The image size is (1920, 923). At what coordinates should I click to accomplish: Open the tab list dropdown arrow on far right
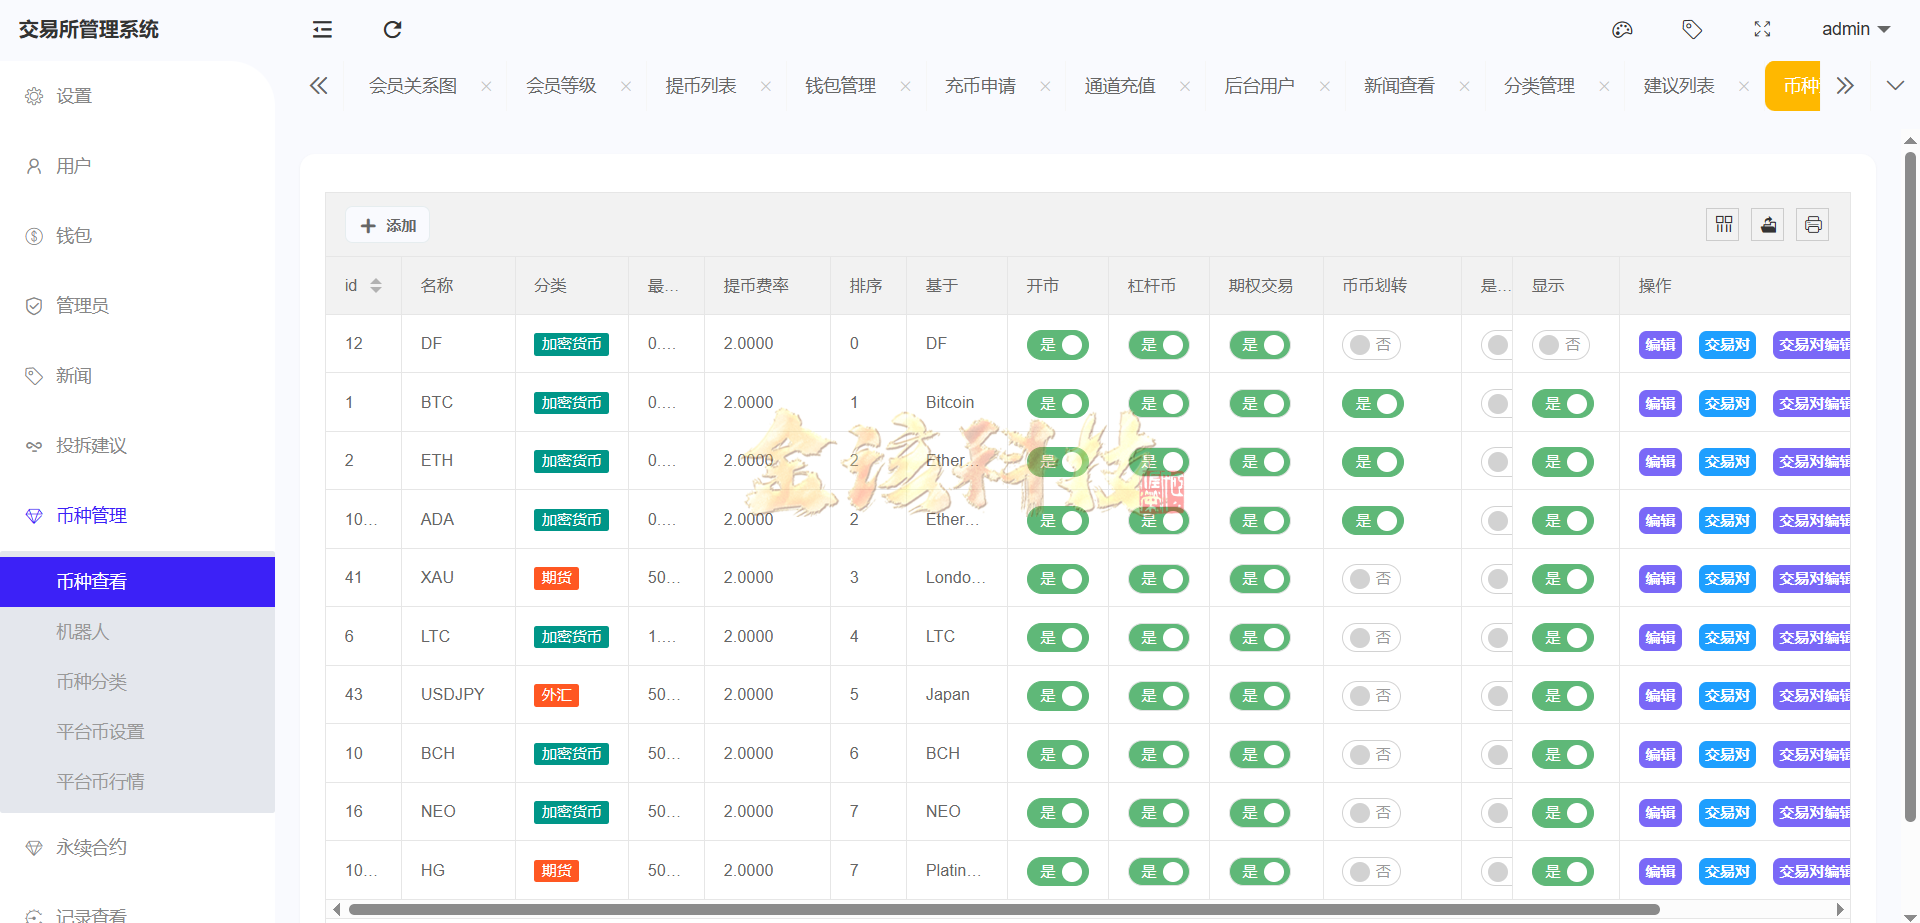(x=1896, y=85)
